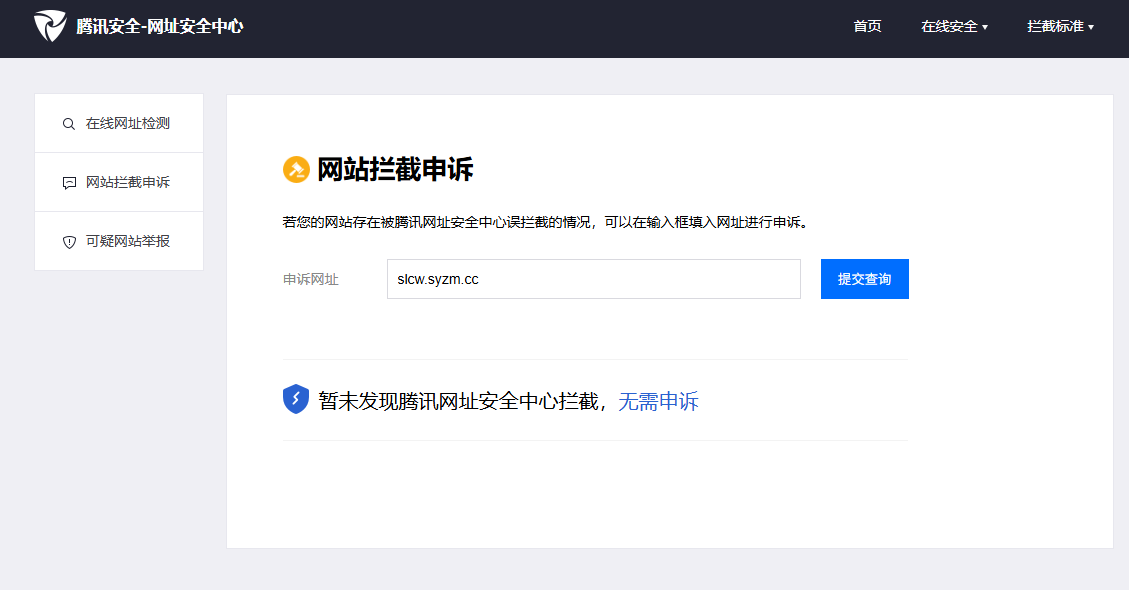Select 在线网址检测 in the sidebar
1129x590 pixels.
coord(119,123)
